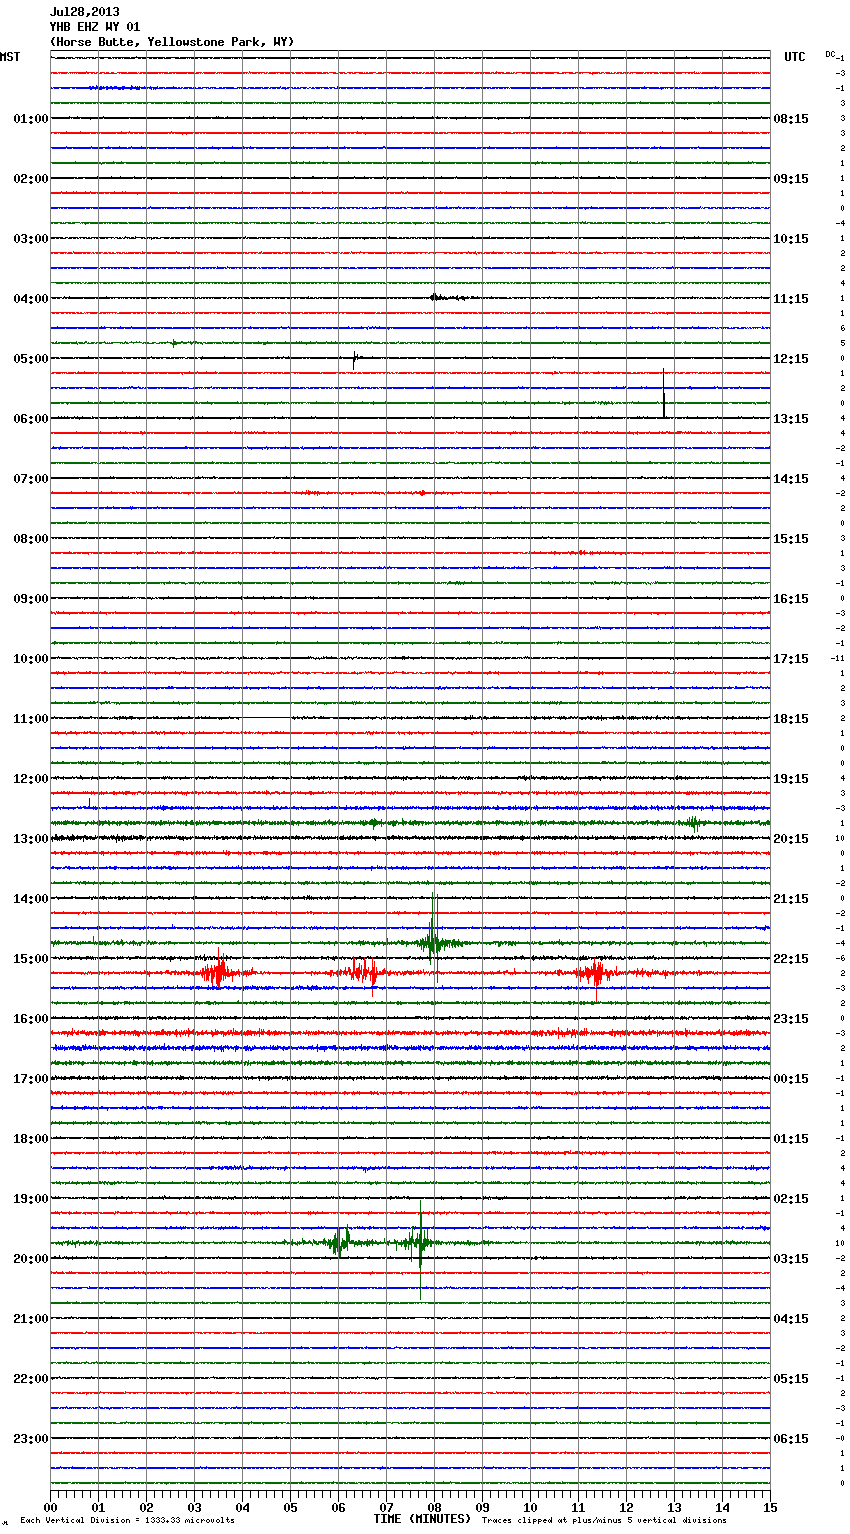This screenshot has height=1534, width=850.
Task: Select the "23:00" MST hour label
Action: pos(31,1439)
